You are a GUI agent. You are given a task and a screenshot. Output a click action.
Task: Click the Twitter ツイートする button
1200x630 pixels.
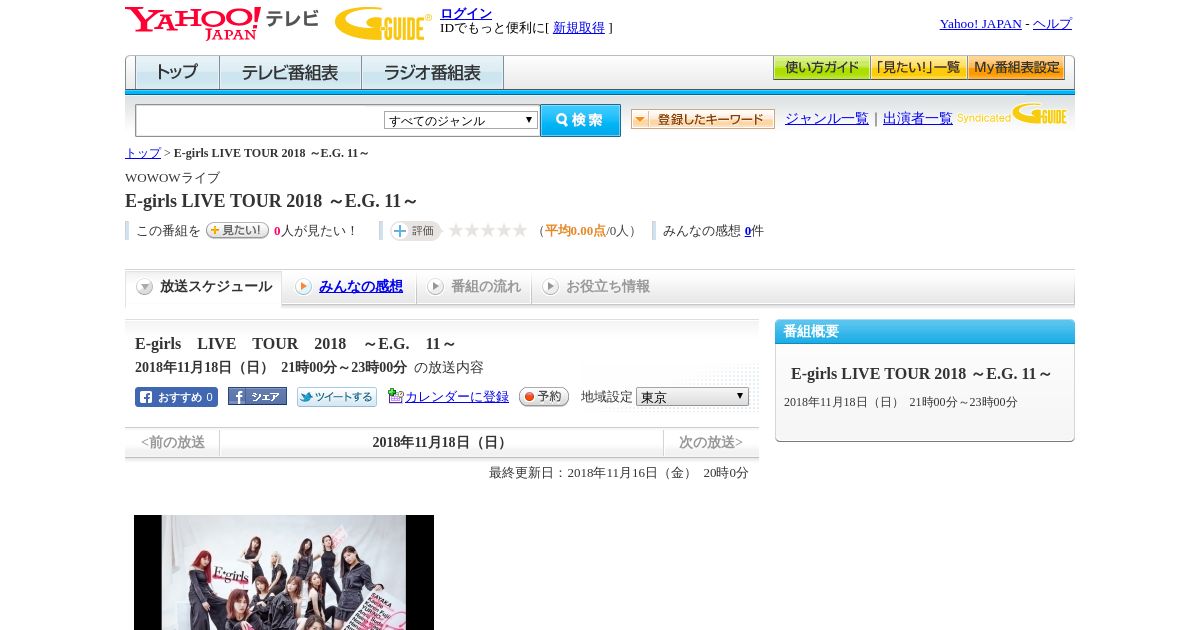click(x=337, y=397)
